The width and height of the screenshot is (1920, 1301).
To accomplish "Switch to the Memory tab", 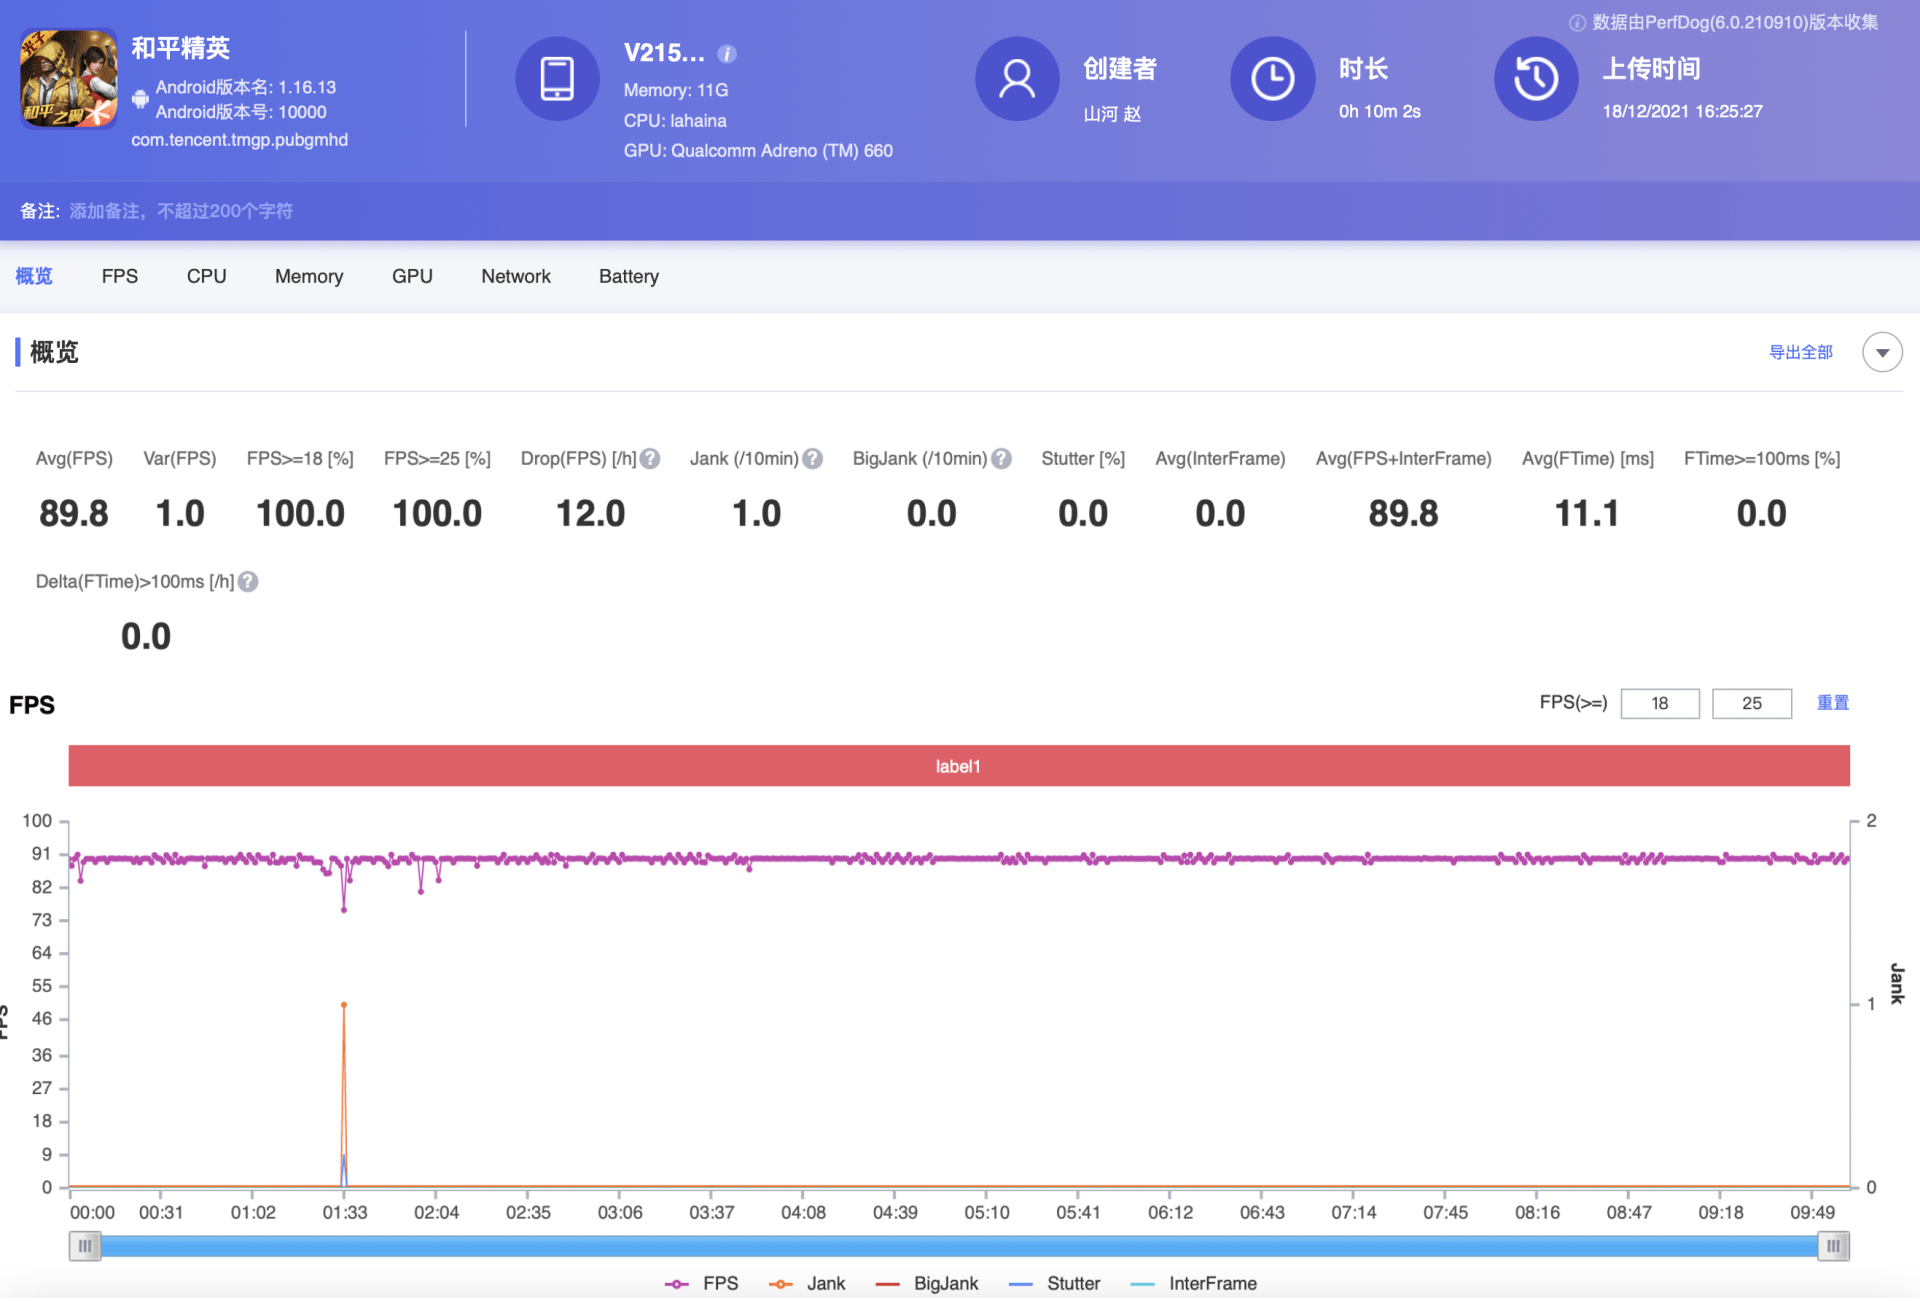I will [309, 277].
